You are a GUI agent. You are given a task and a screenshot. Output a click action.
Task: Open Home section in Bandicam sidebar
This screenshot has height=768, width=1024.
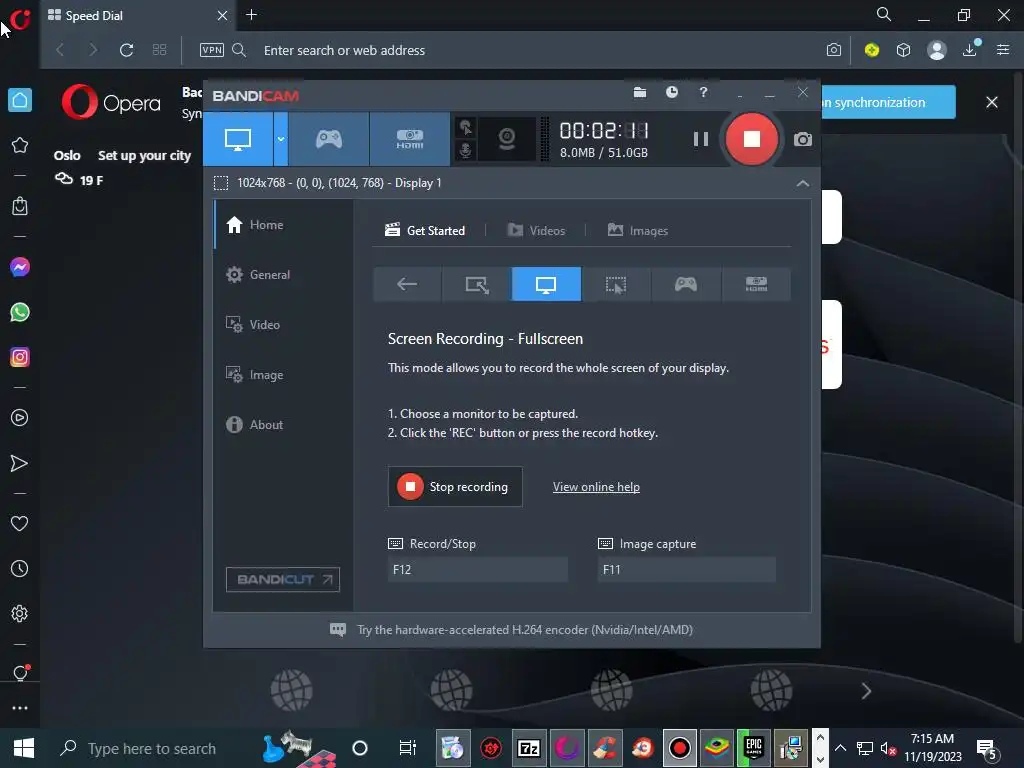pyautogui.click(x=283, y=225)
